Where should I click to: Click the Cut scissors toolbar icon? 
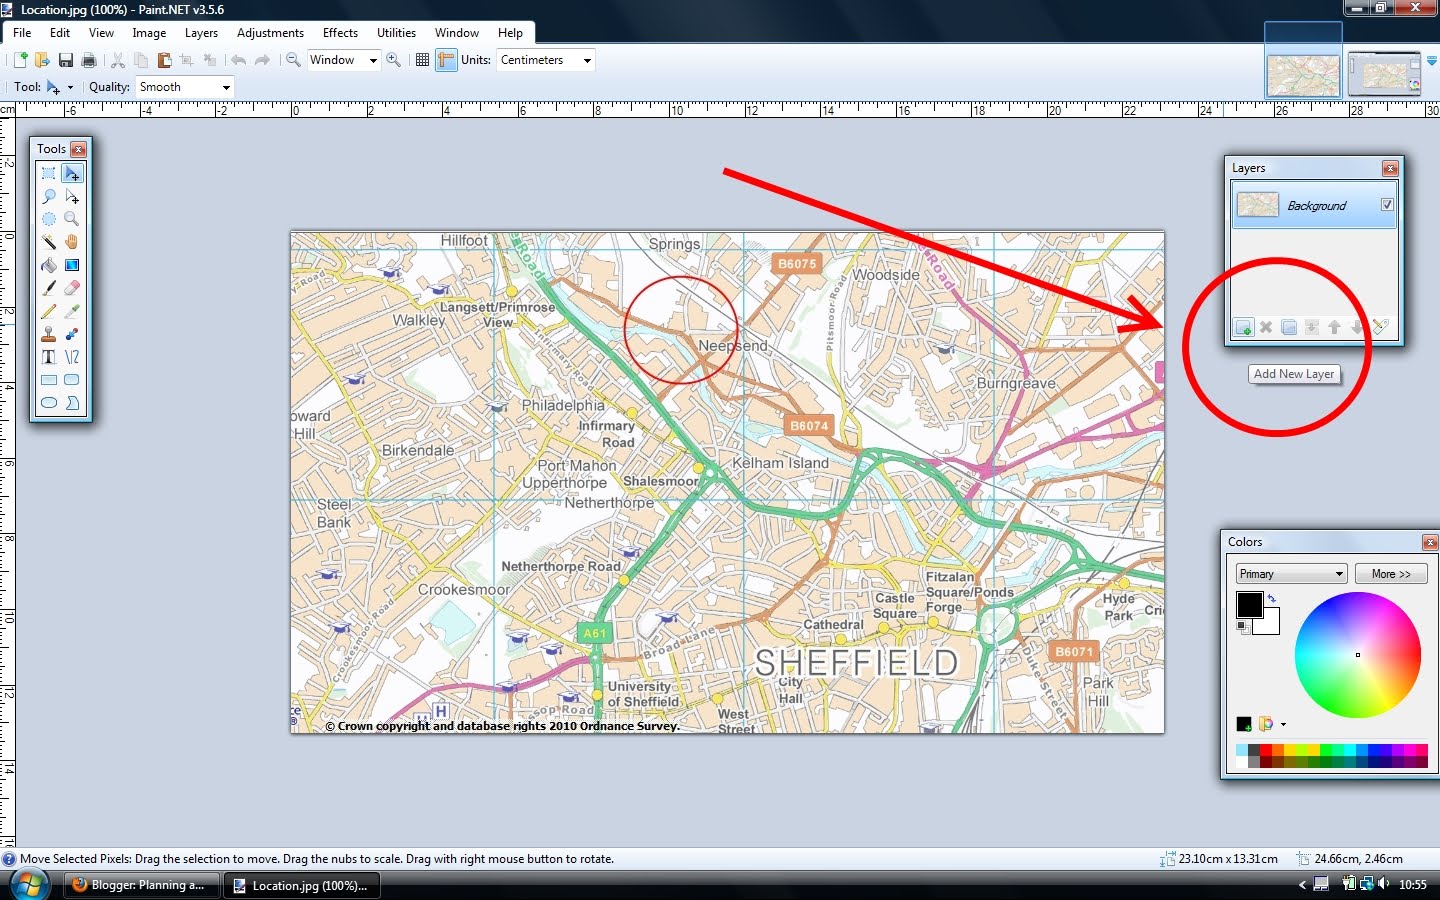[118, 60]
